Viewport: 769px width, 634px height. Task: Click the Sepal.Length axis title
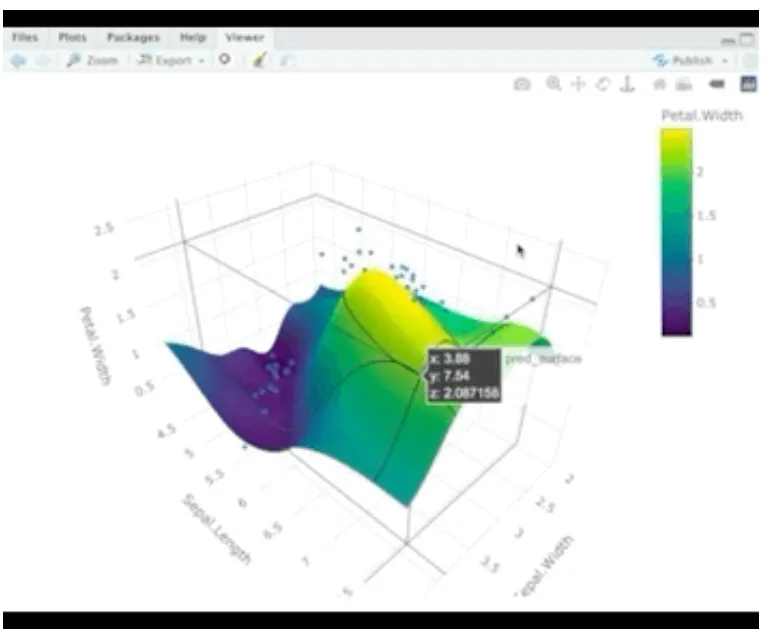point(216,529)
